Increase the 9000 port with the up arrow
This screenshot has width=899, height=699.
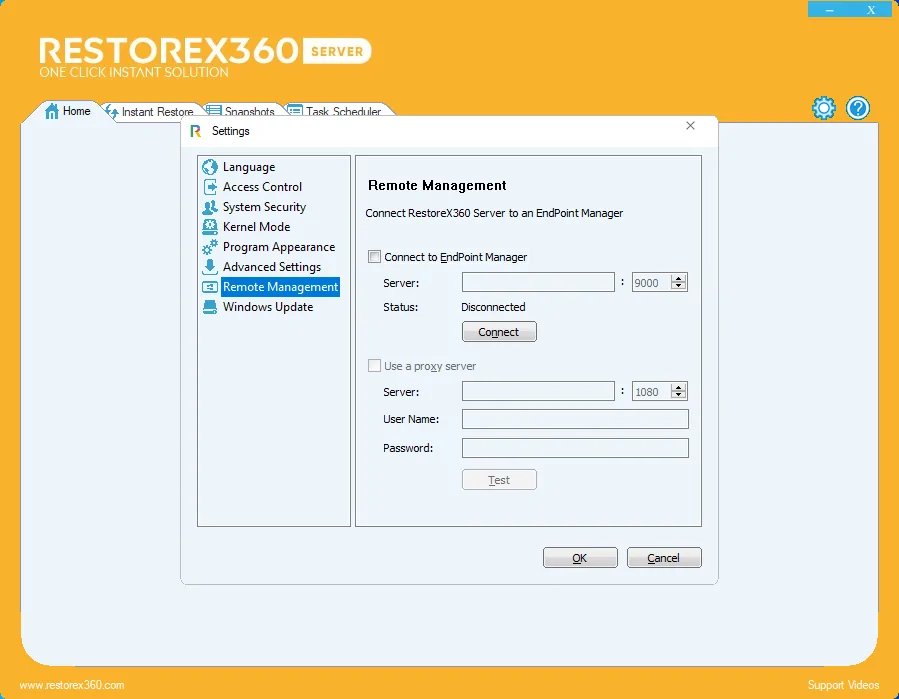[x=679, y=278]
